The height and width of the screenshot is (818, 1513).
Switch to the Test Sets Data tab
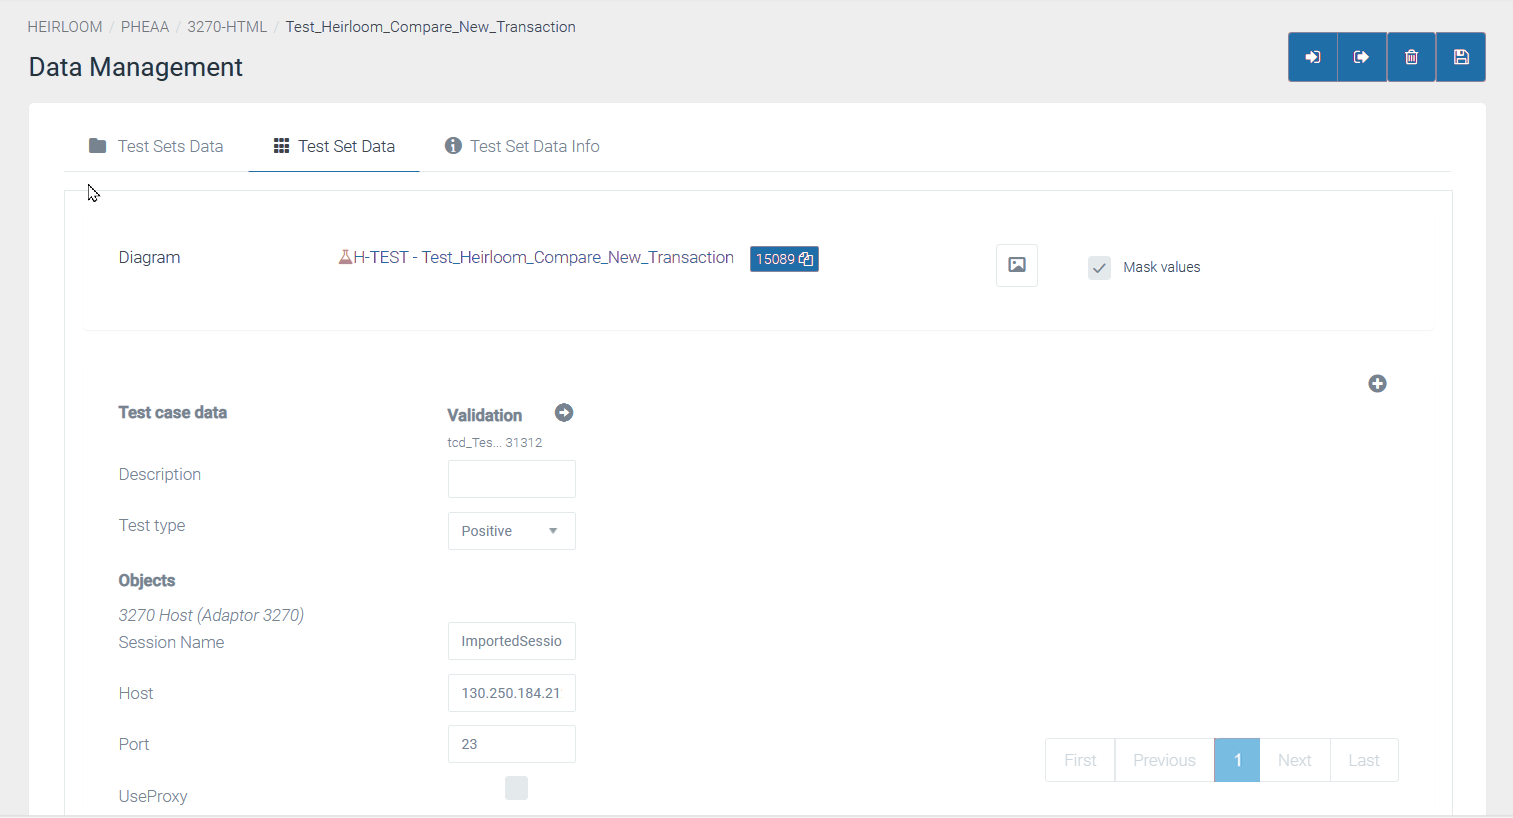point(156,146)
